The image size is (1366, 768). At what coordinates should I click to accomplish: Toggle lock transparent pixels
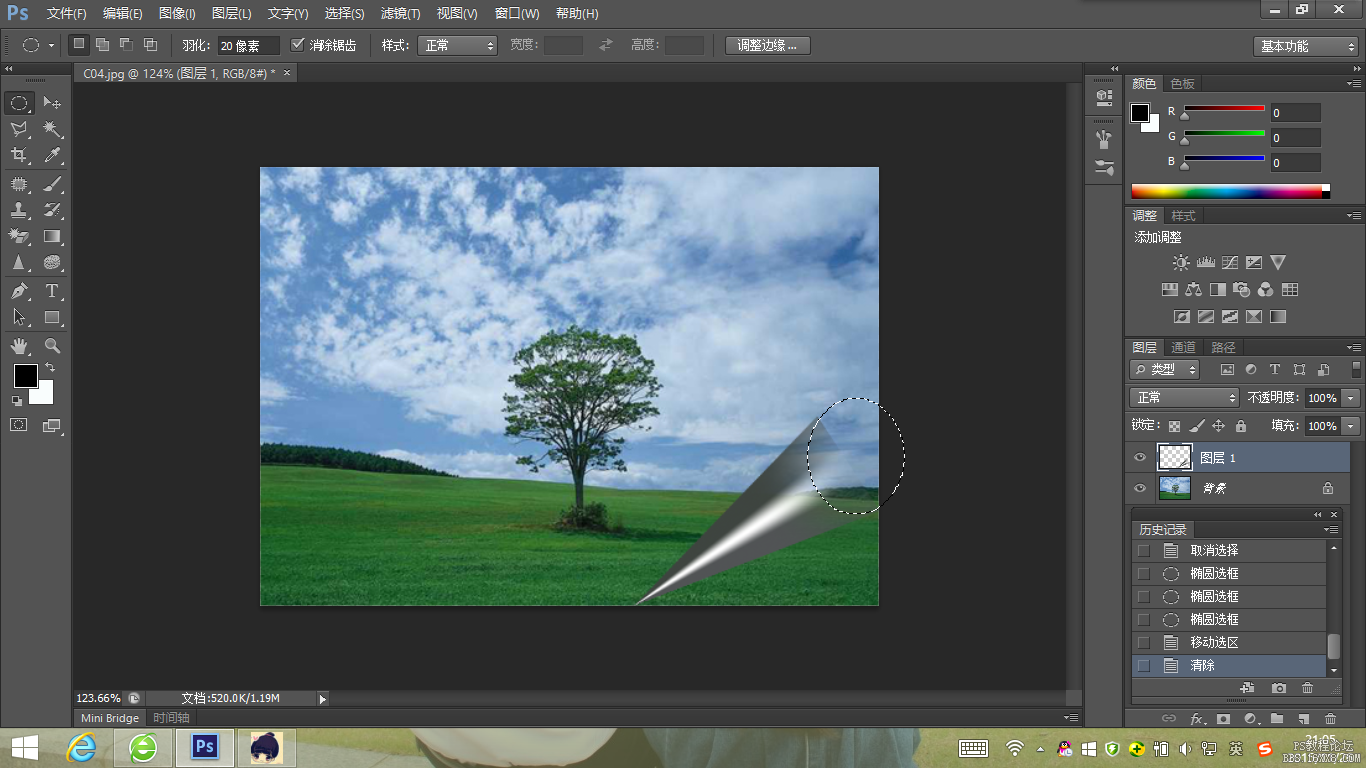[x=1174, y=426]
